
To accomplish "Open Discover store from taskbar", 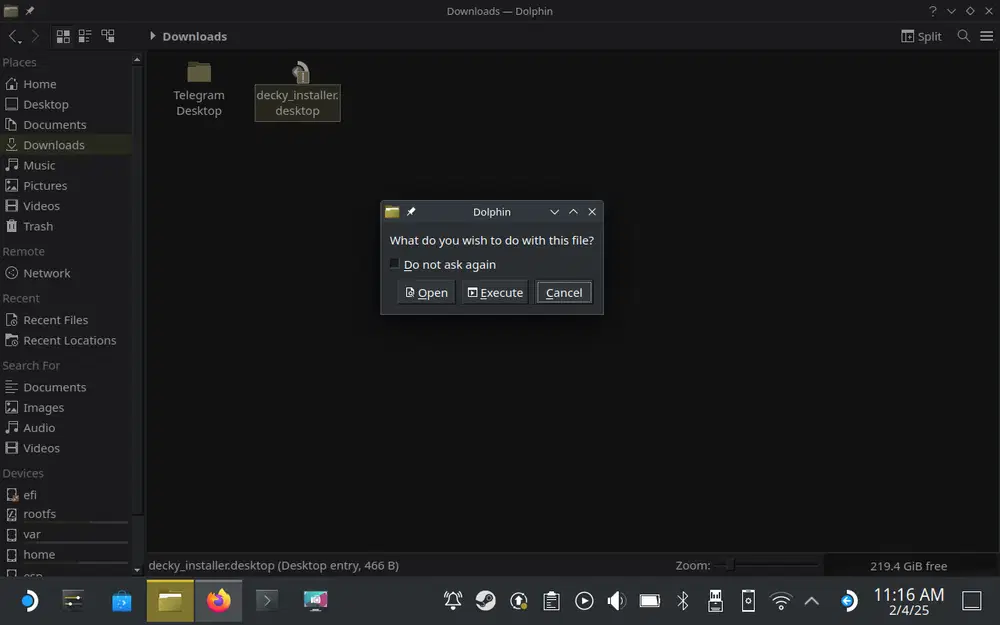I will click(121, 601).
